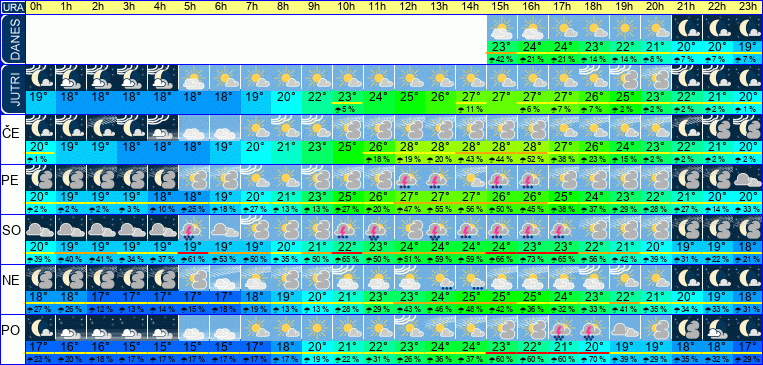This screenshot has width=763, height=365.
Task: Click the 73 % precipitation cell on Saturday
Action: (x=532, y=259)
